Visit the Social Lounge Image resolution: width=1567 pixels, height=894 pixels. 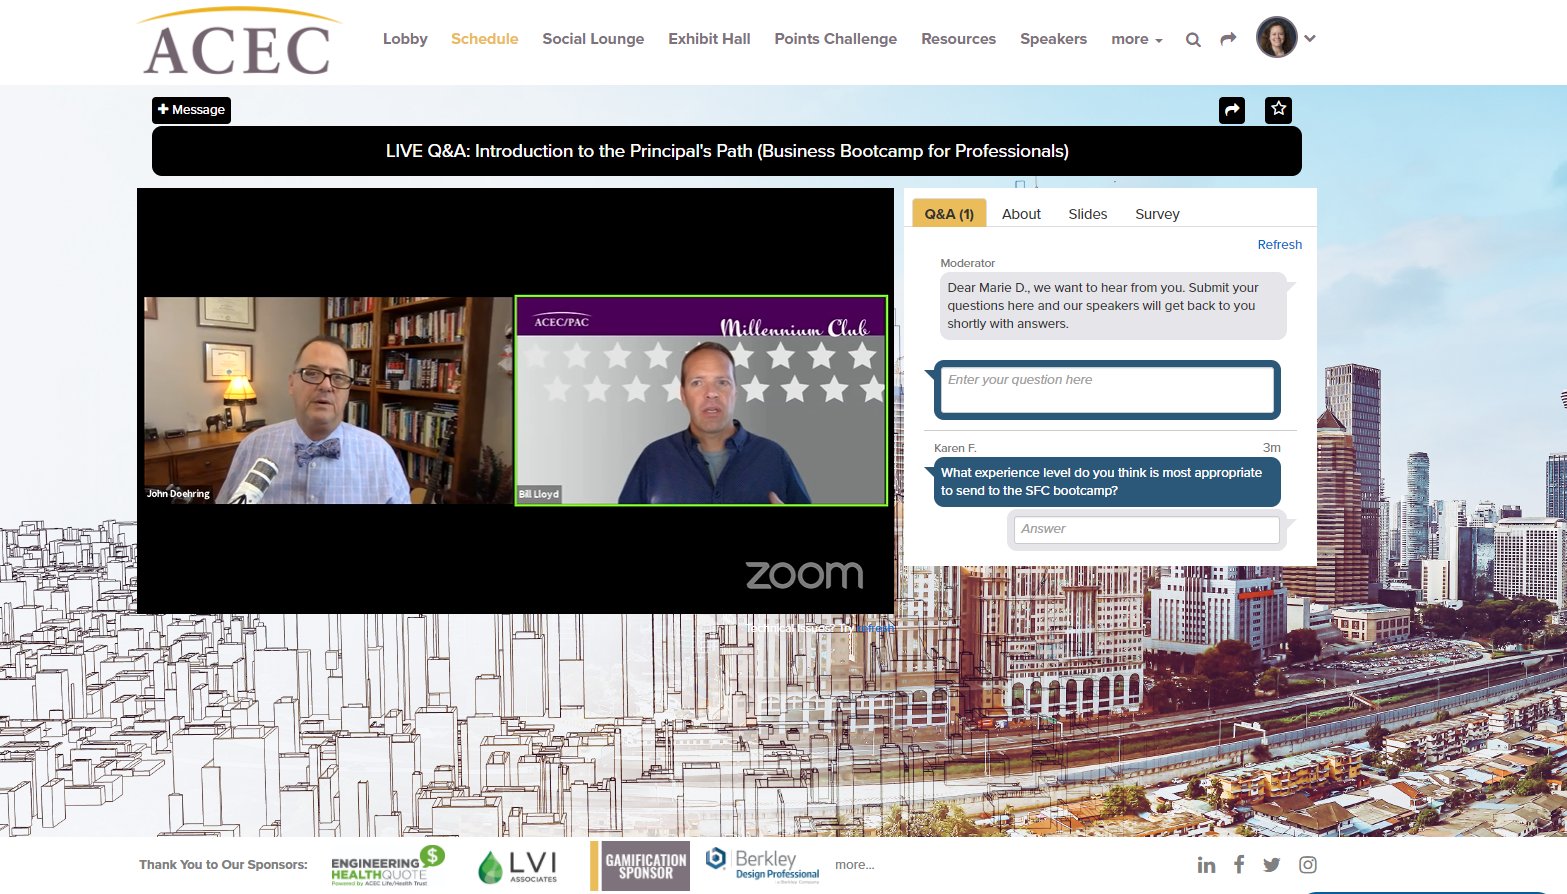(x=593, y=39)
